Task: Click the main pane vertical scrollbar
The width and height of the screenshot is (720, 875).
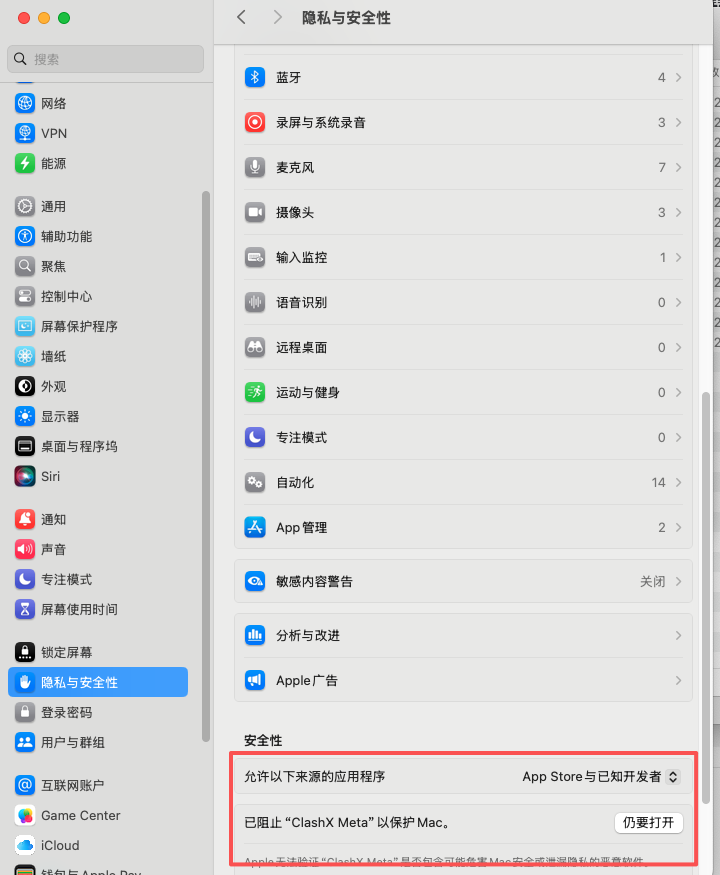Action: pyautogui.click(x=705, y=597)
